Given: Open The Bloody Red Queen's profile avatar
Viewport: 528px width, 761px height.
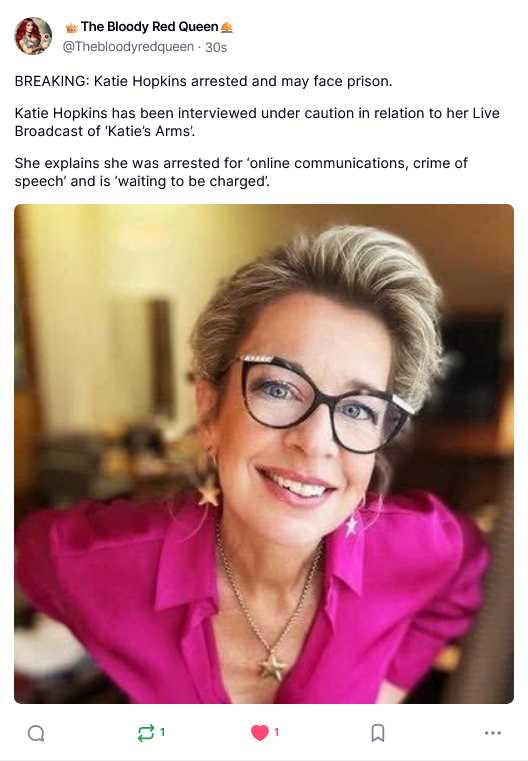Looking at the screenshot, I should click(x=33, y=36).
